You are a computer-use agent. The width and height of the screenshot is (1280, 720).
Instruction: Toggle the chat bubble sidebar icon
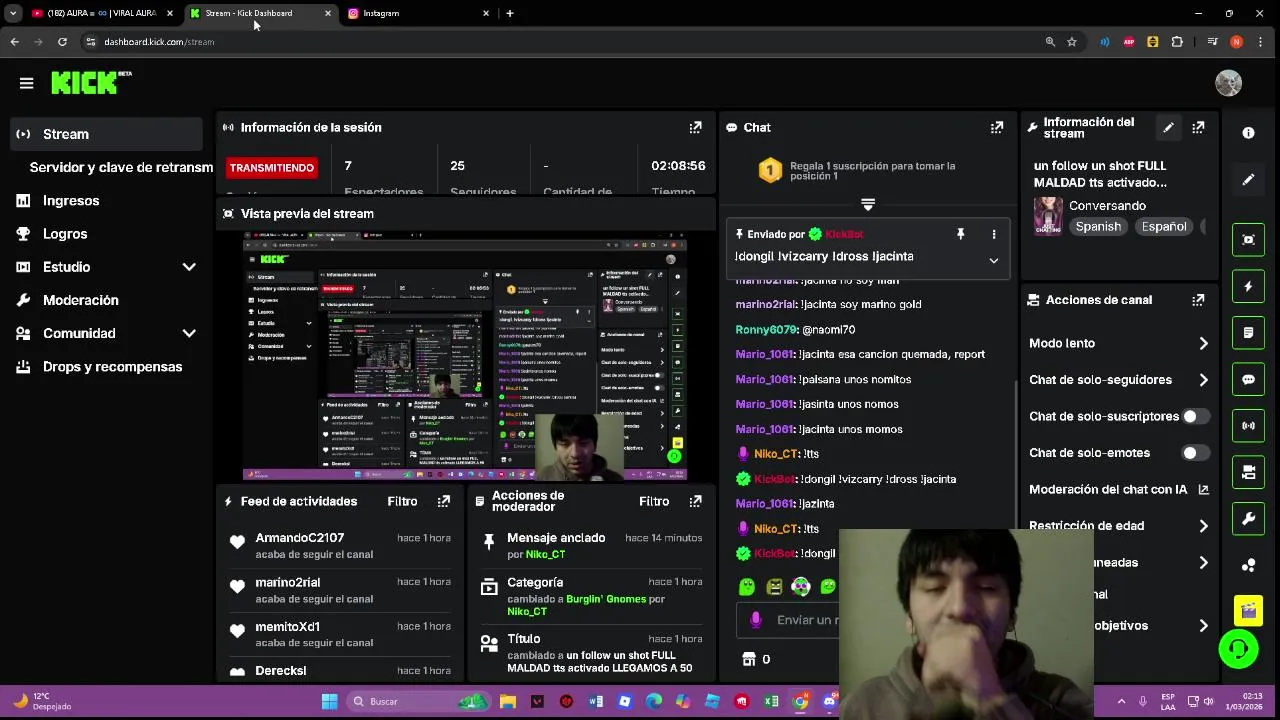point(1248,380)
